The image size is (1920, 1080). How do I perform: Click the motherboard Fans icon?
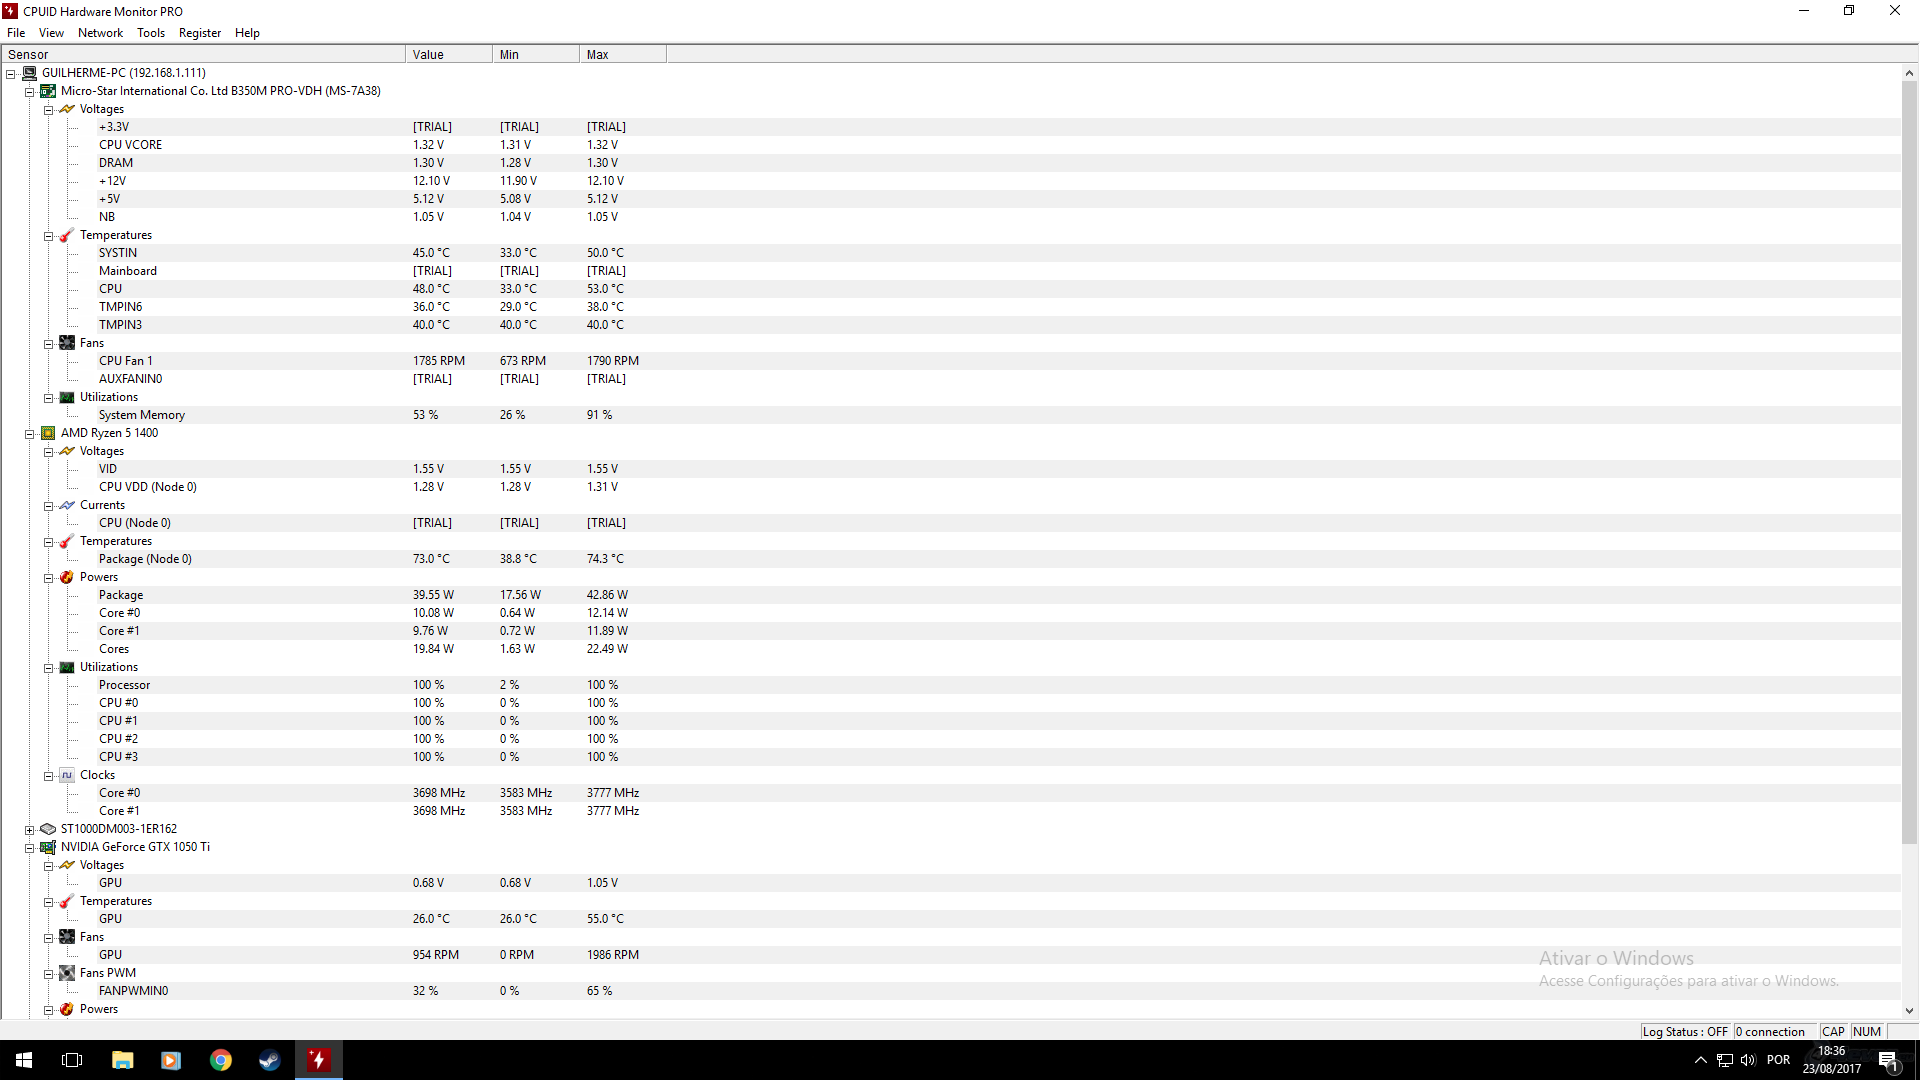tap(67, 343)
